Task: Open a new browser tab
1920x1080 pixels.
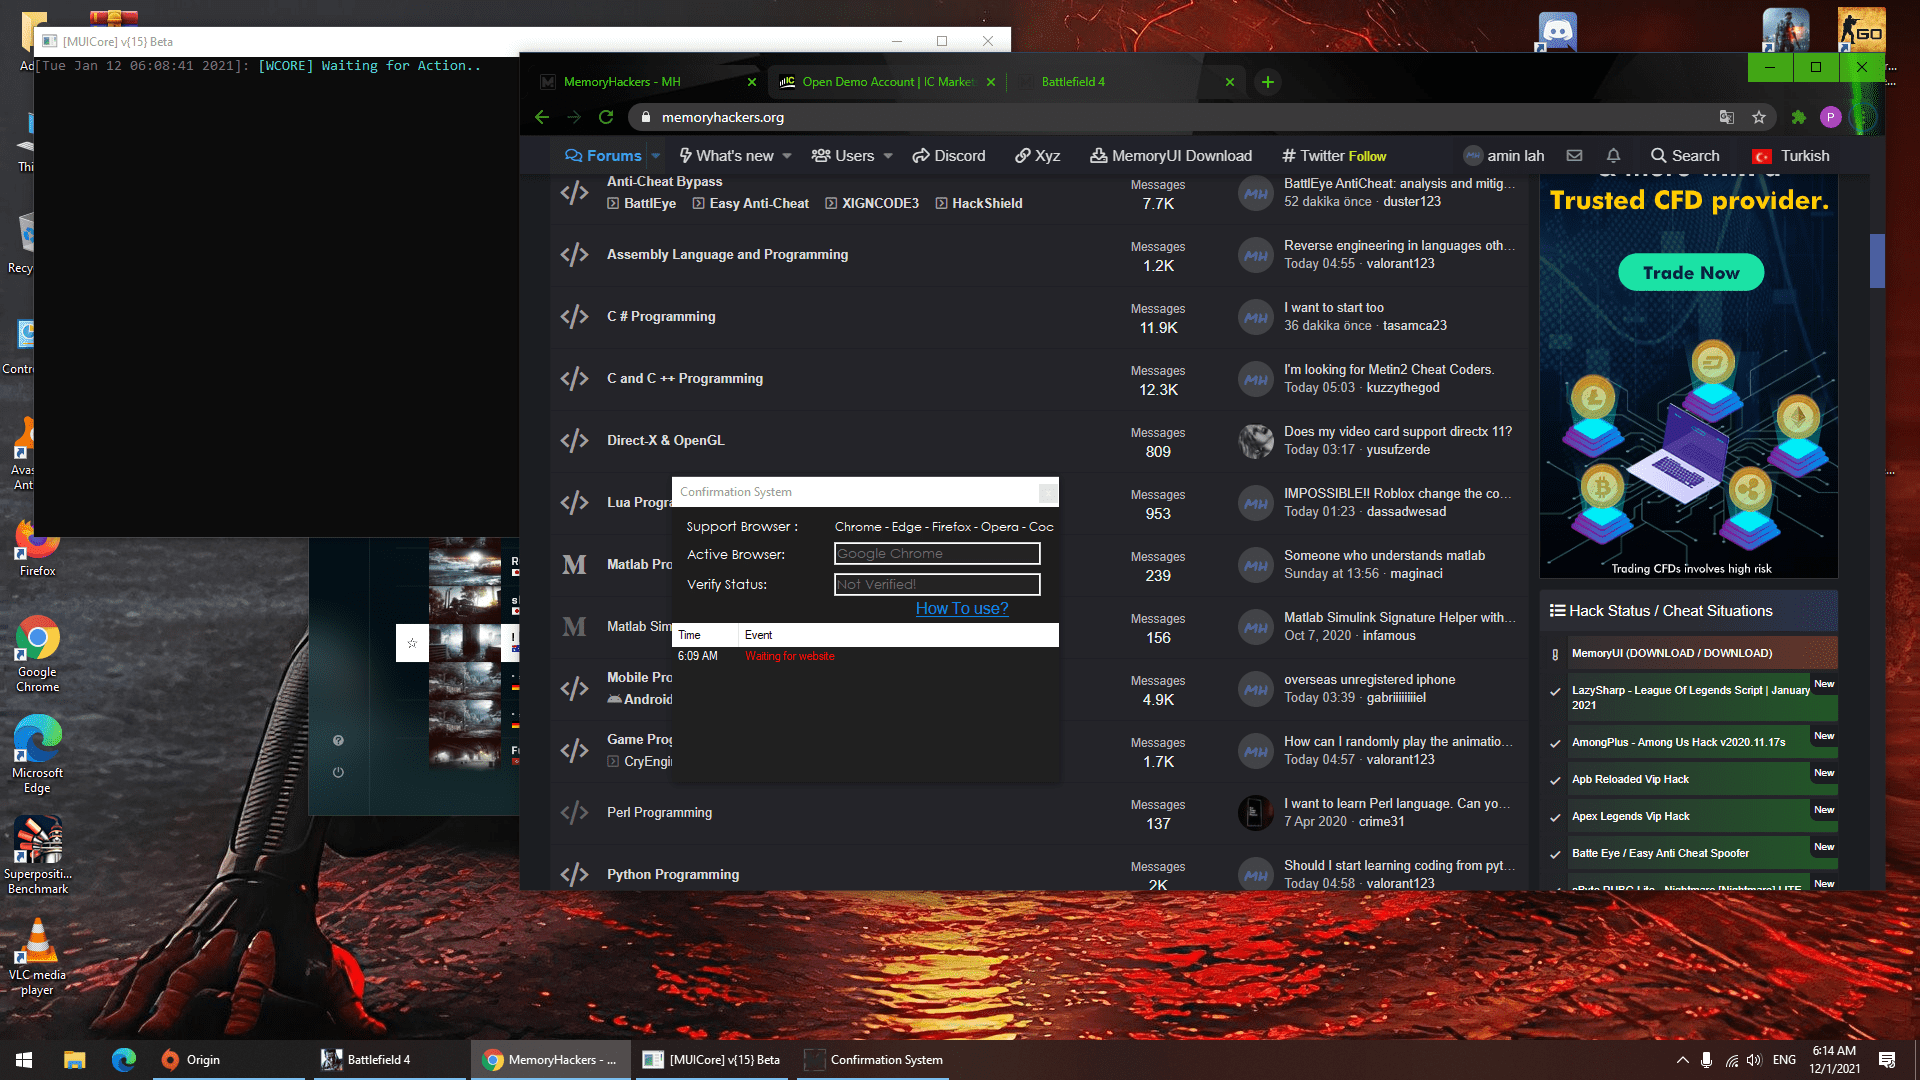Action: point(1268,82)
